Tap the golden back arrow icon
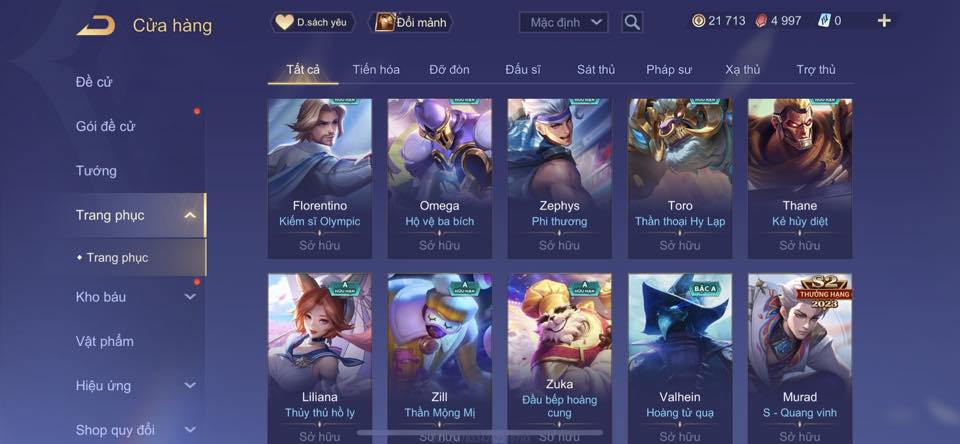Screen dimensions: 960x444 [x=96, y=26]
